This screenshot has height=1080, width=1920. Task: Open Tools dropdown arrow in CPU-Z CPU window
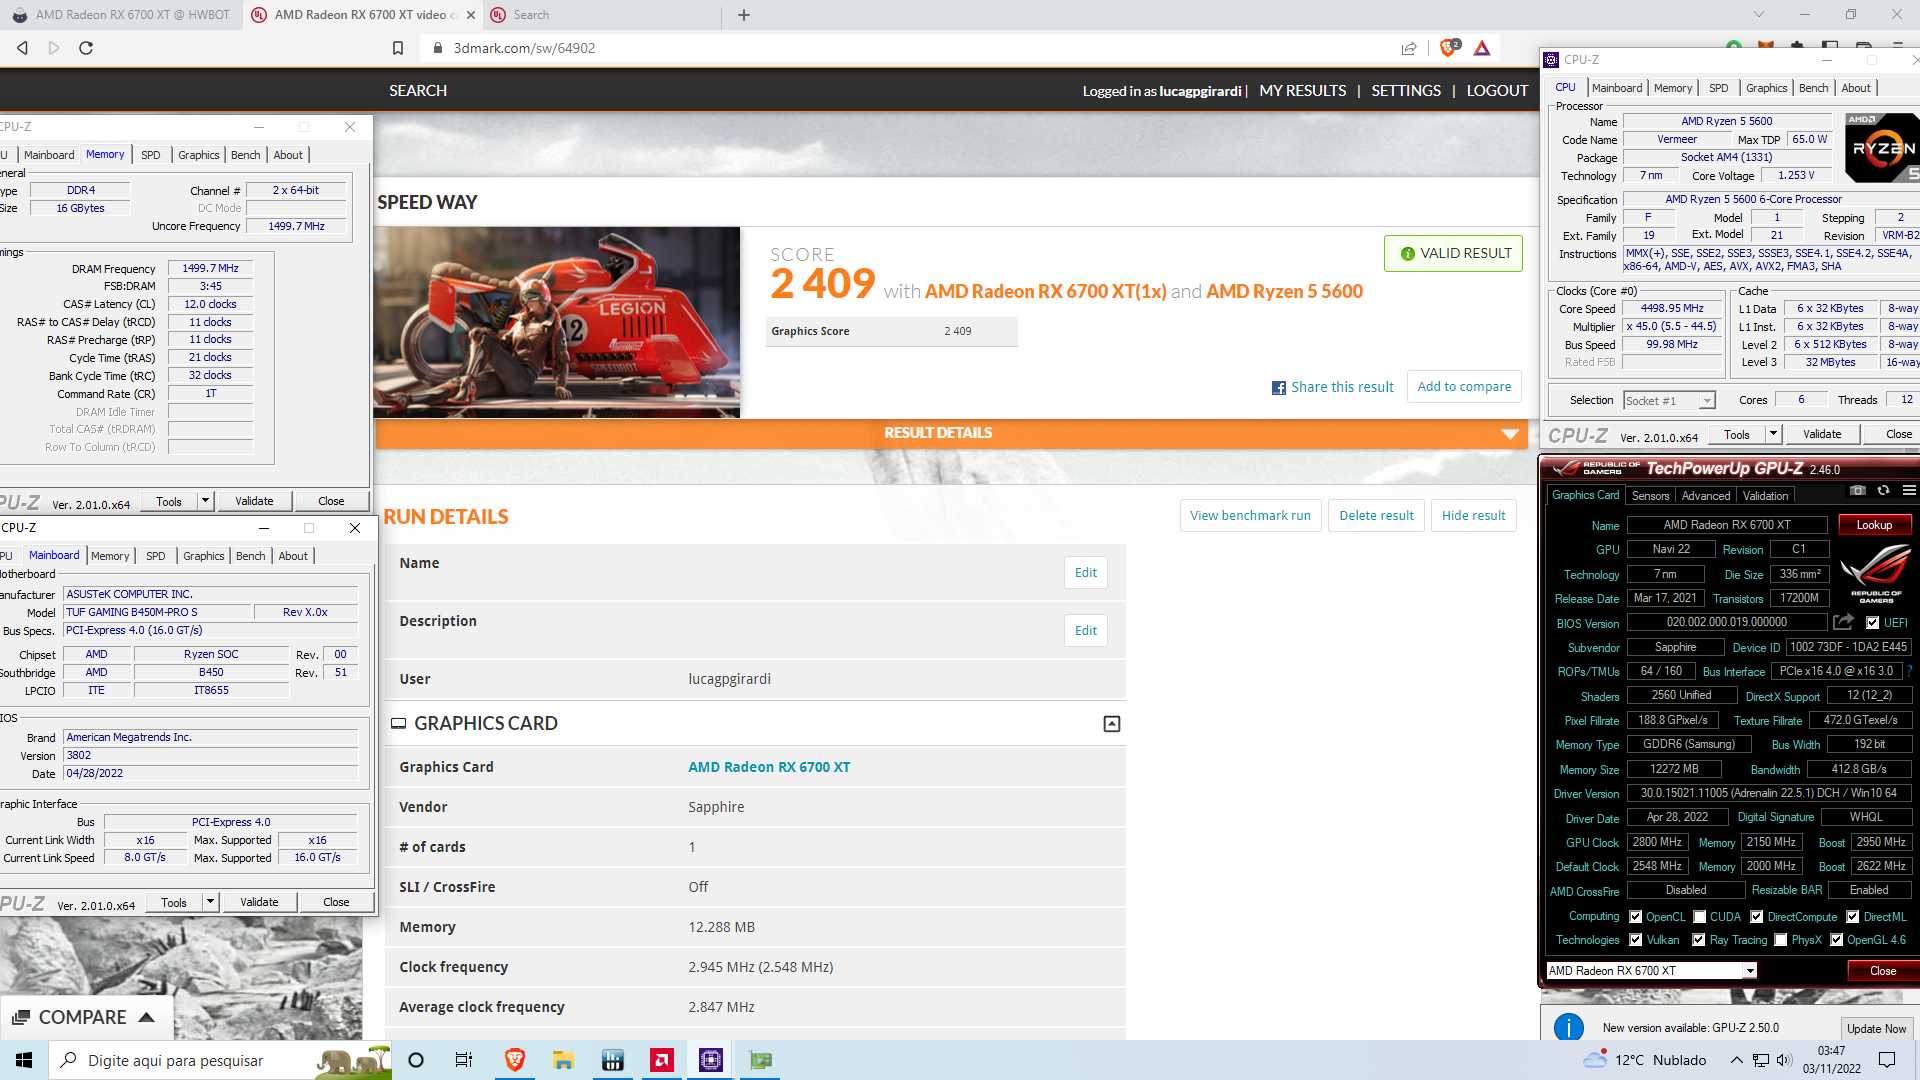click(1773, 434)
